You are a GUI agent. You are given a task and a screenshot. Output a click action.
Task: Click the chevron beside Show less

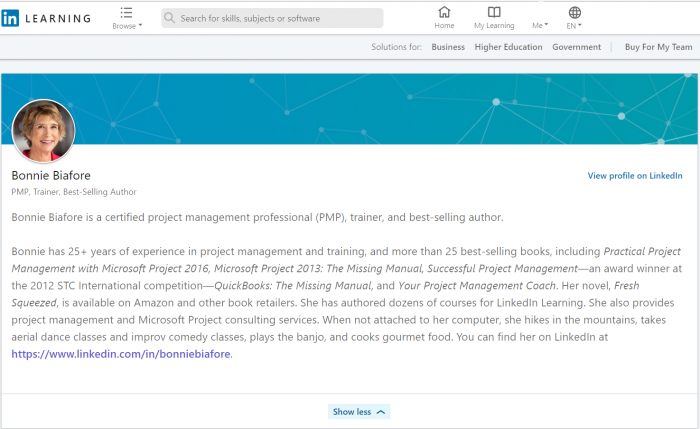pyautogui.click(x=381, y=412)
